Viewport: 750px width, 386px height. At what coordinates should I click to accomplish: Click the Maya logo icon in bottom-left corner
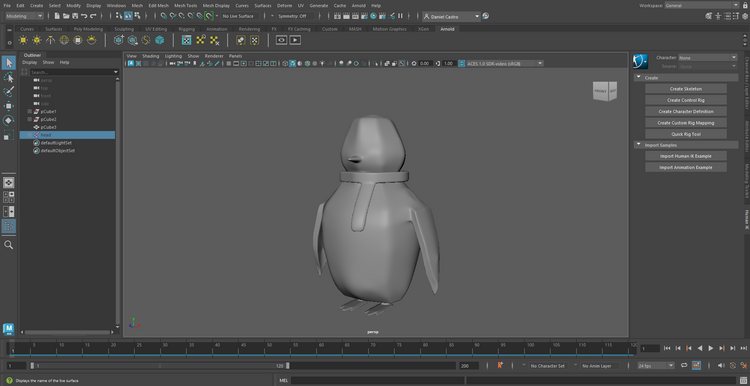pyautogui.click(x=8, y=329)
